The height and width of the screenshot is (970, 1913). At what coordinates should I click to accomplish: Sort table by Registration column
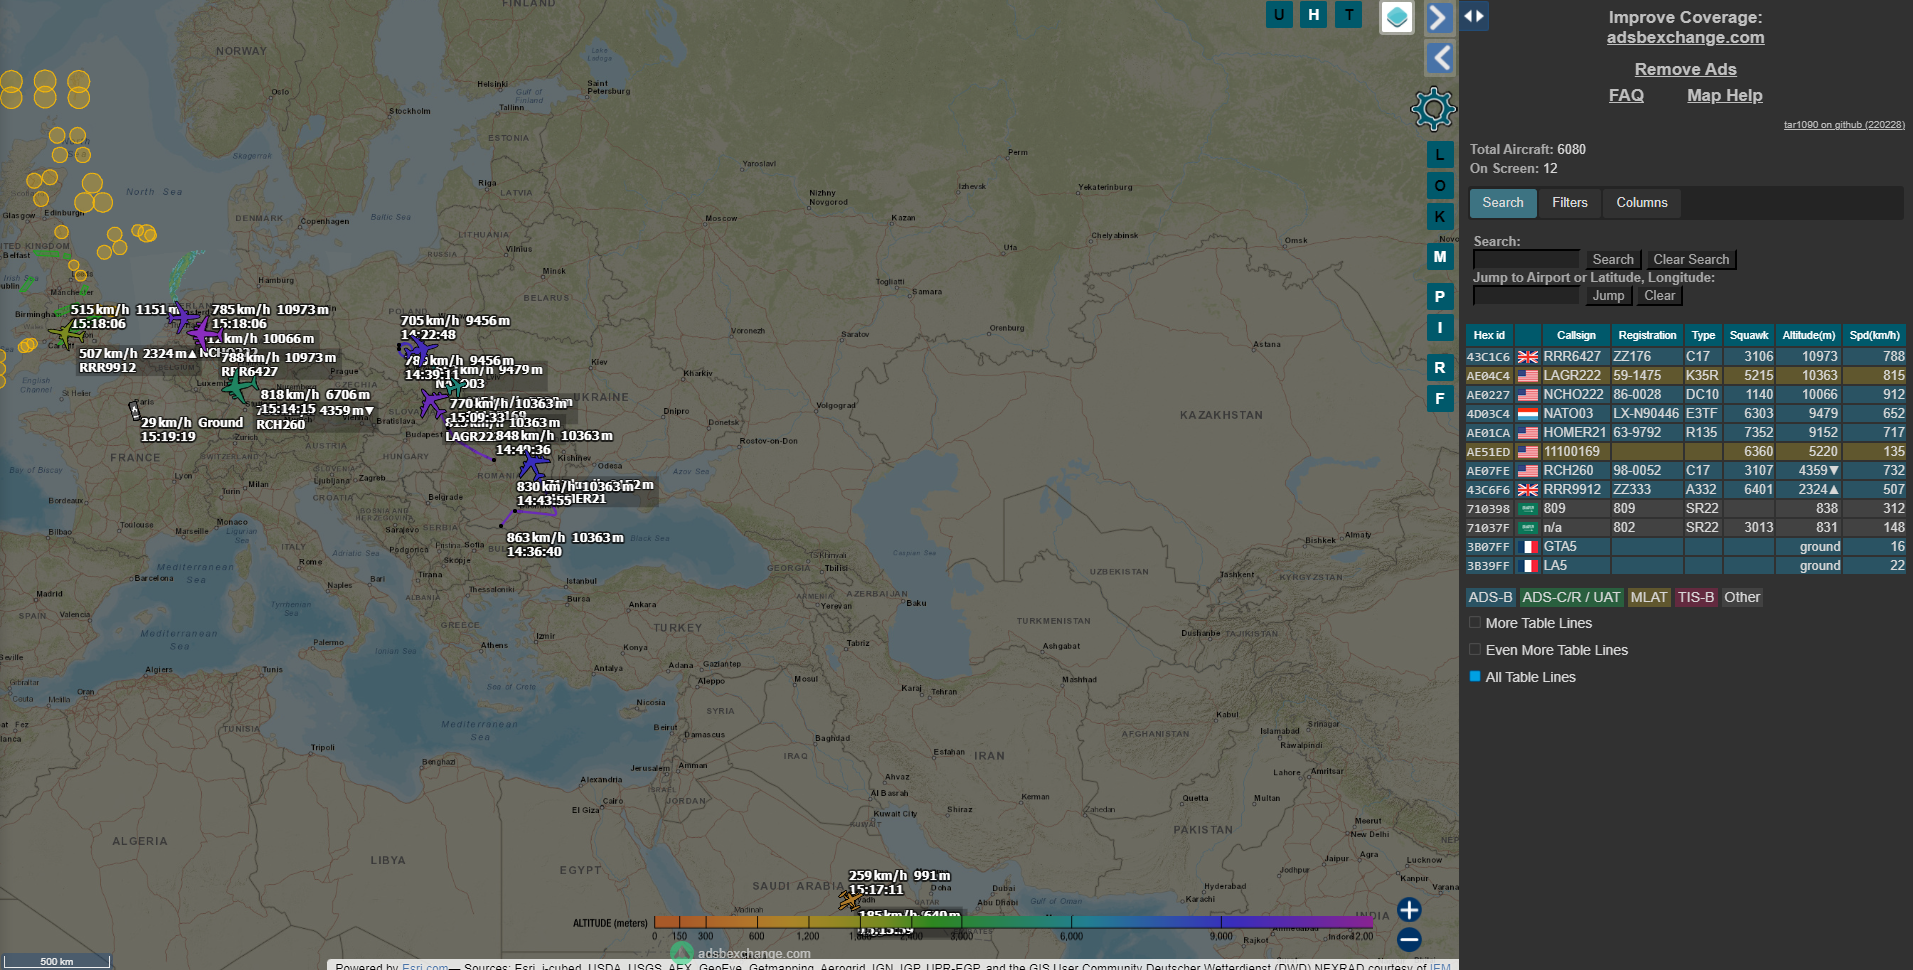(1647, 335)
